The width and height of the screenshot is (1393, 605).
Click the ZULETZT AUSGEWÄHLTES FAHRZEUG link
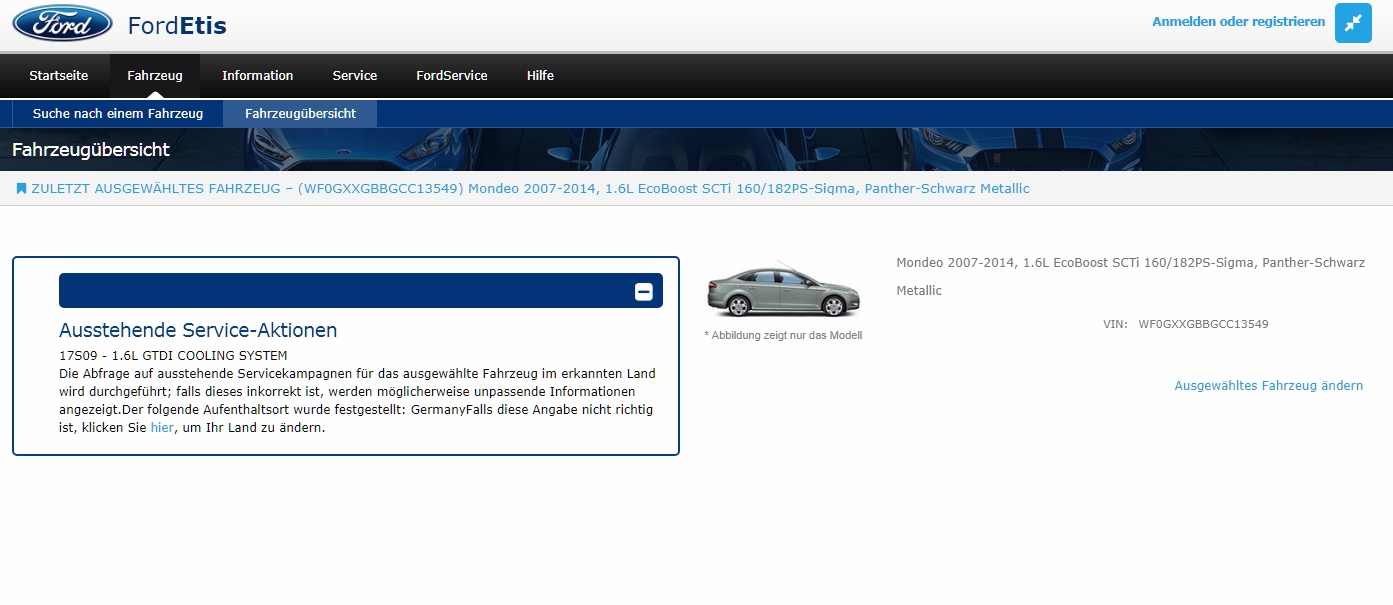530,189
